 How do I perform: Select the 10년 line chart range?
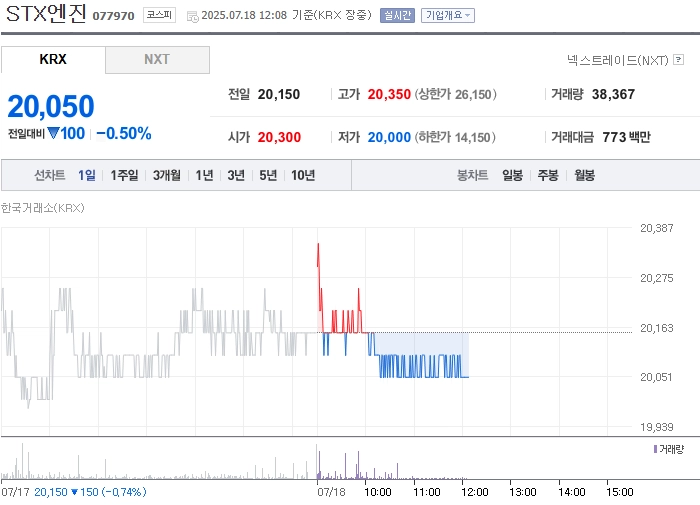click(303, 175)
